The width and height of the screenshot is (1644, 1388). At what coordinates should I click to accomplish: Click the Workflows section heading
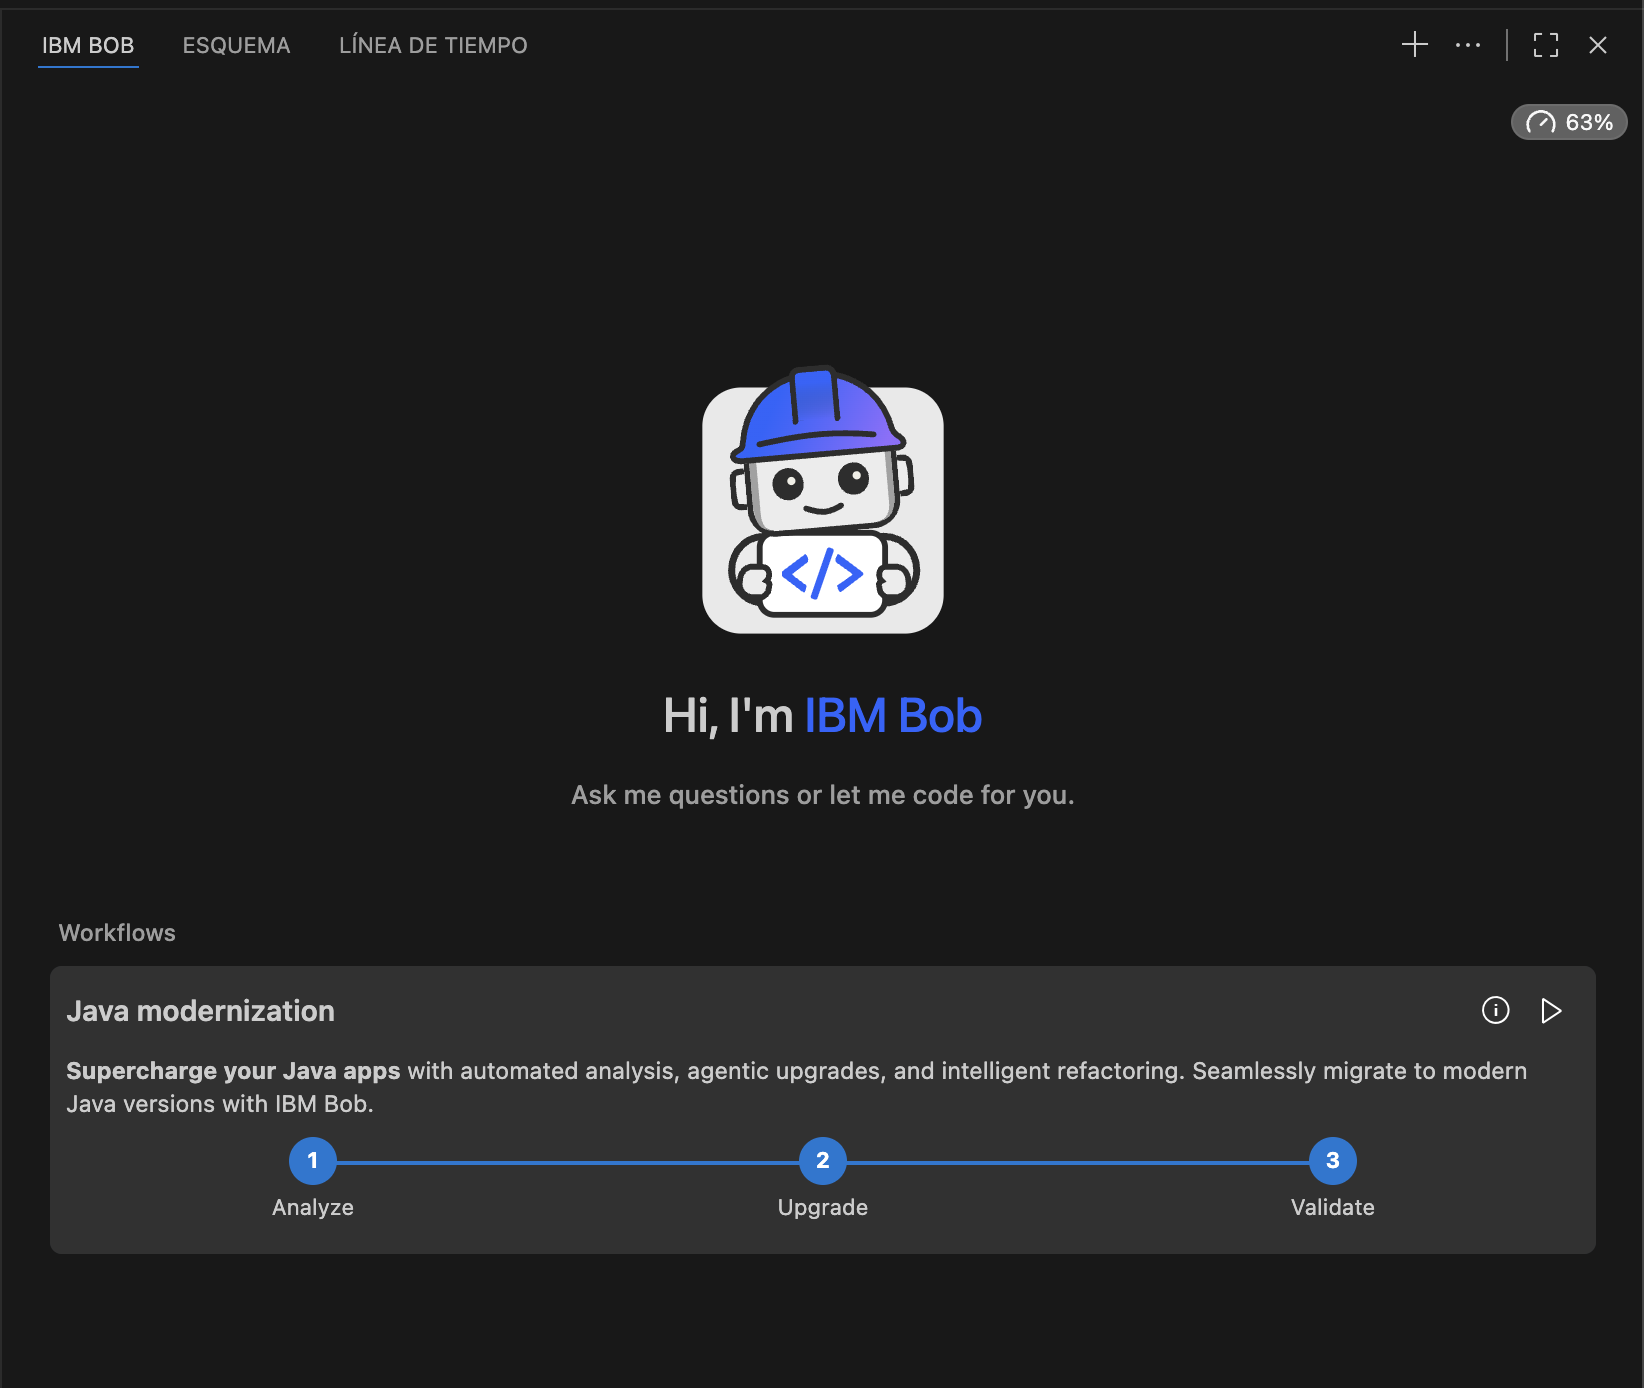[117, 933]
